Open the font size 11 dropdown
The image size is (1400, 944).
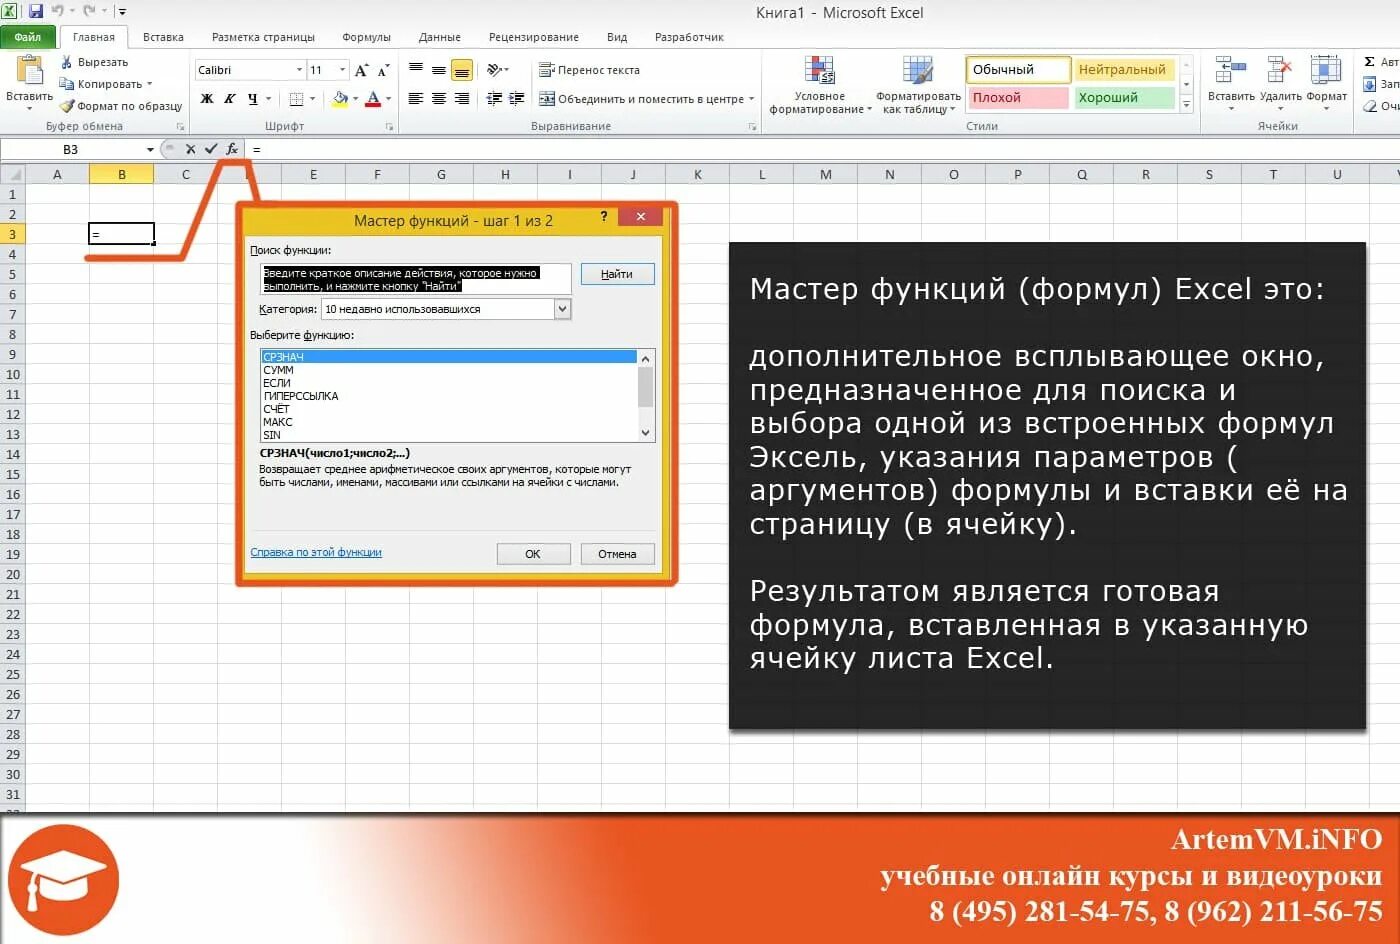pos(343,70)
